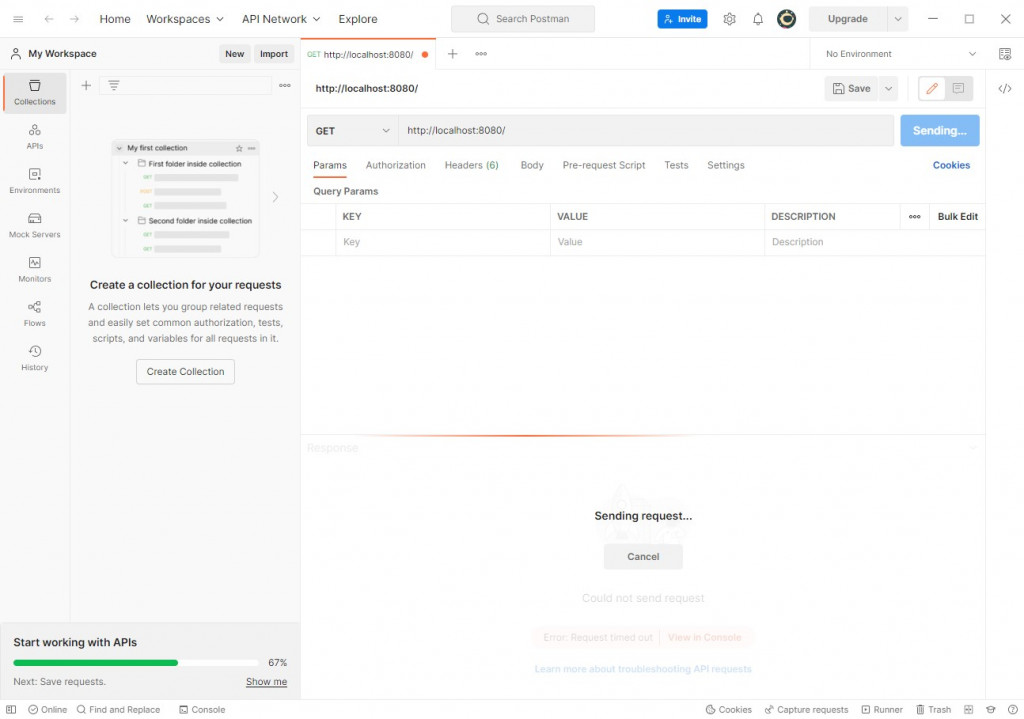The width and height of the screenshot is (1024, 719).
Task: Open the notifications bell
Action: tap(758, 19)
